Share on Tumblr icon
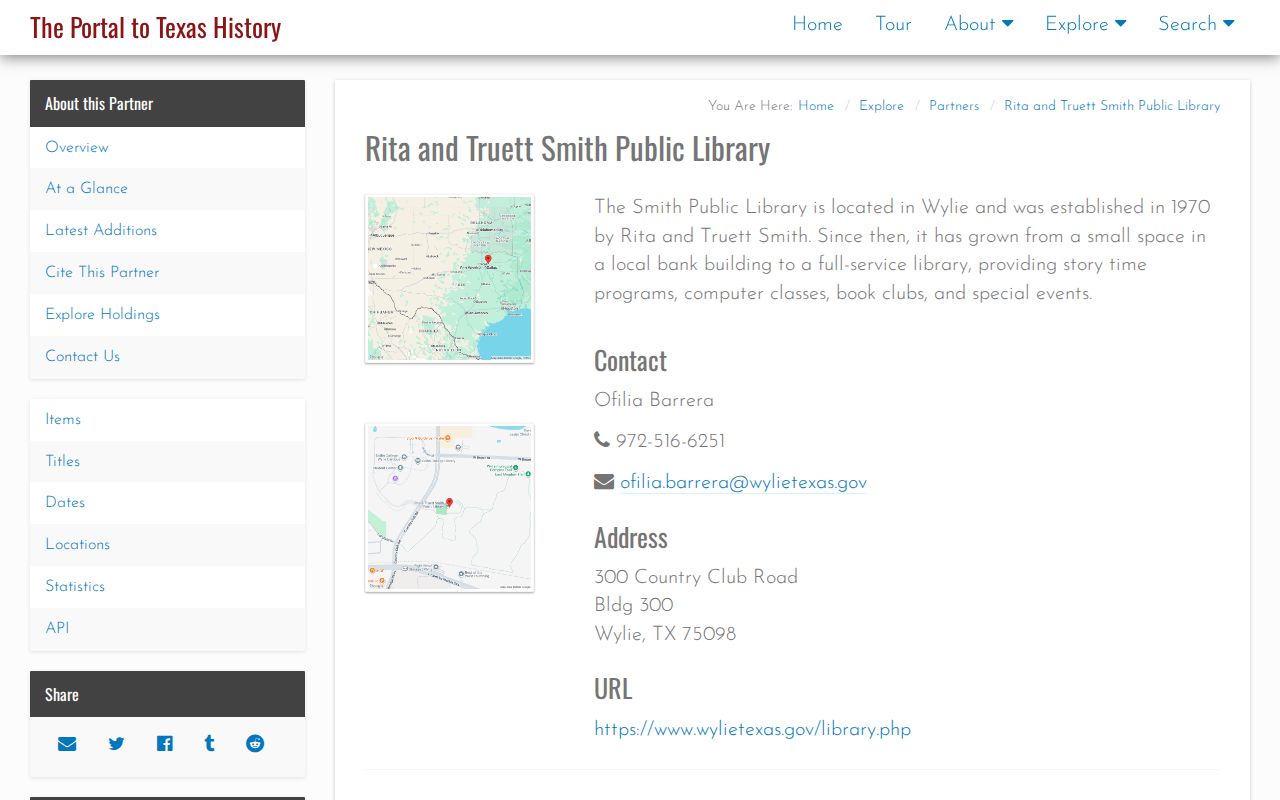The image size is (1280, 800). (209, 744)
